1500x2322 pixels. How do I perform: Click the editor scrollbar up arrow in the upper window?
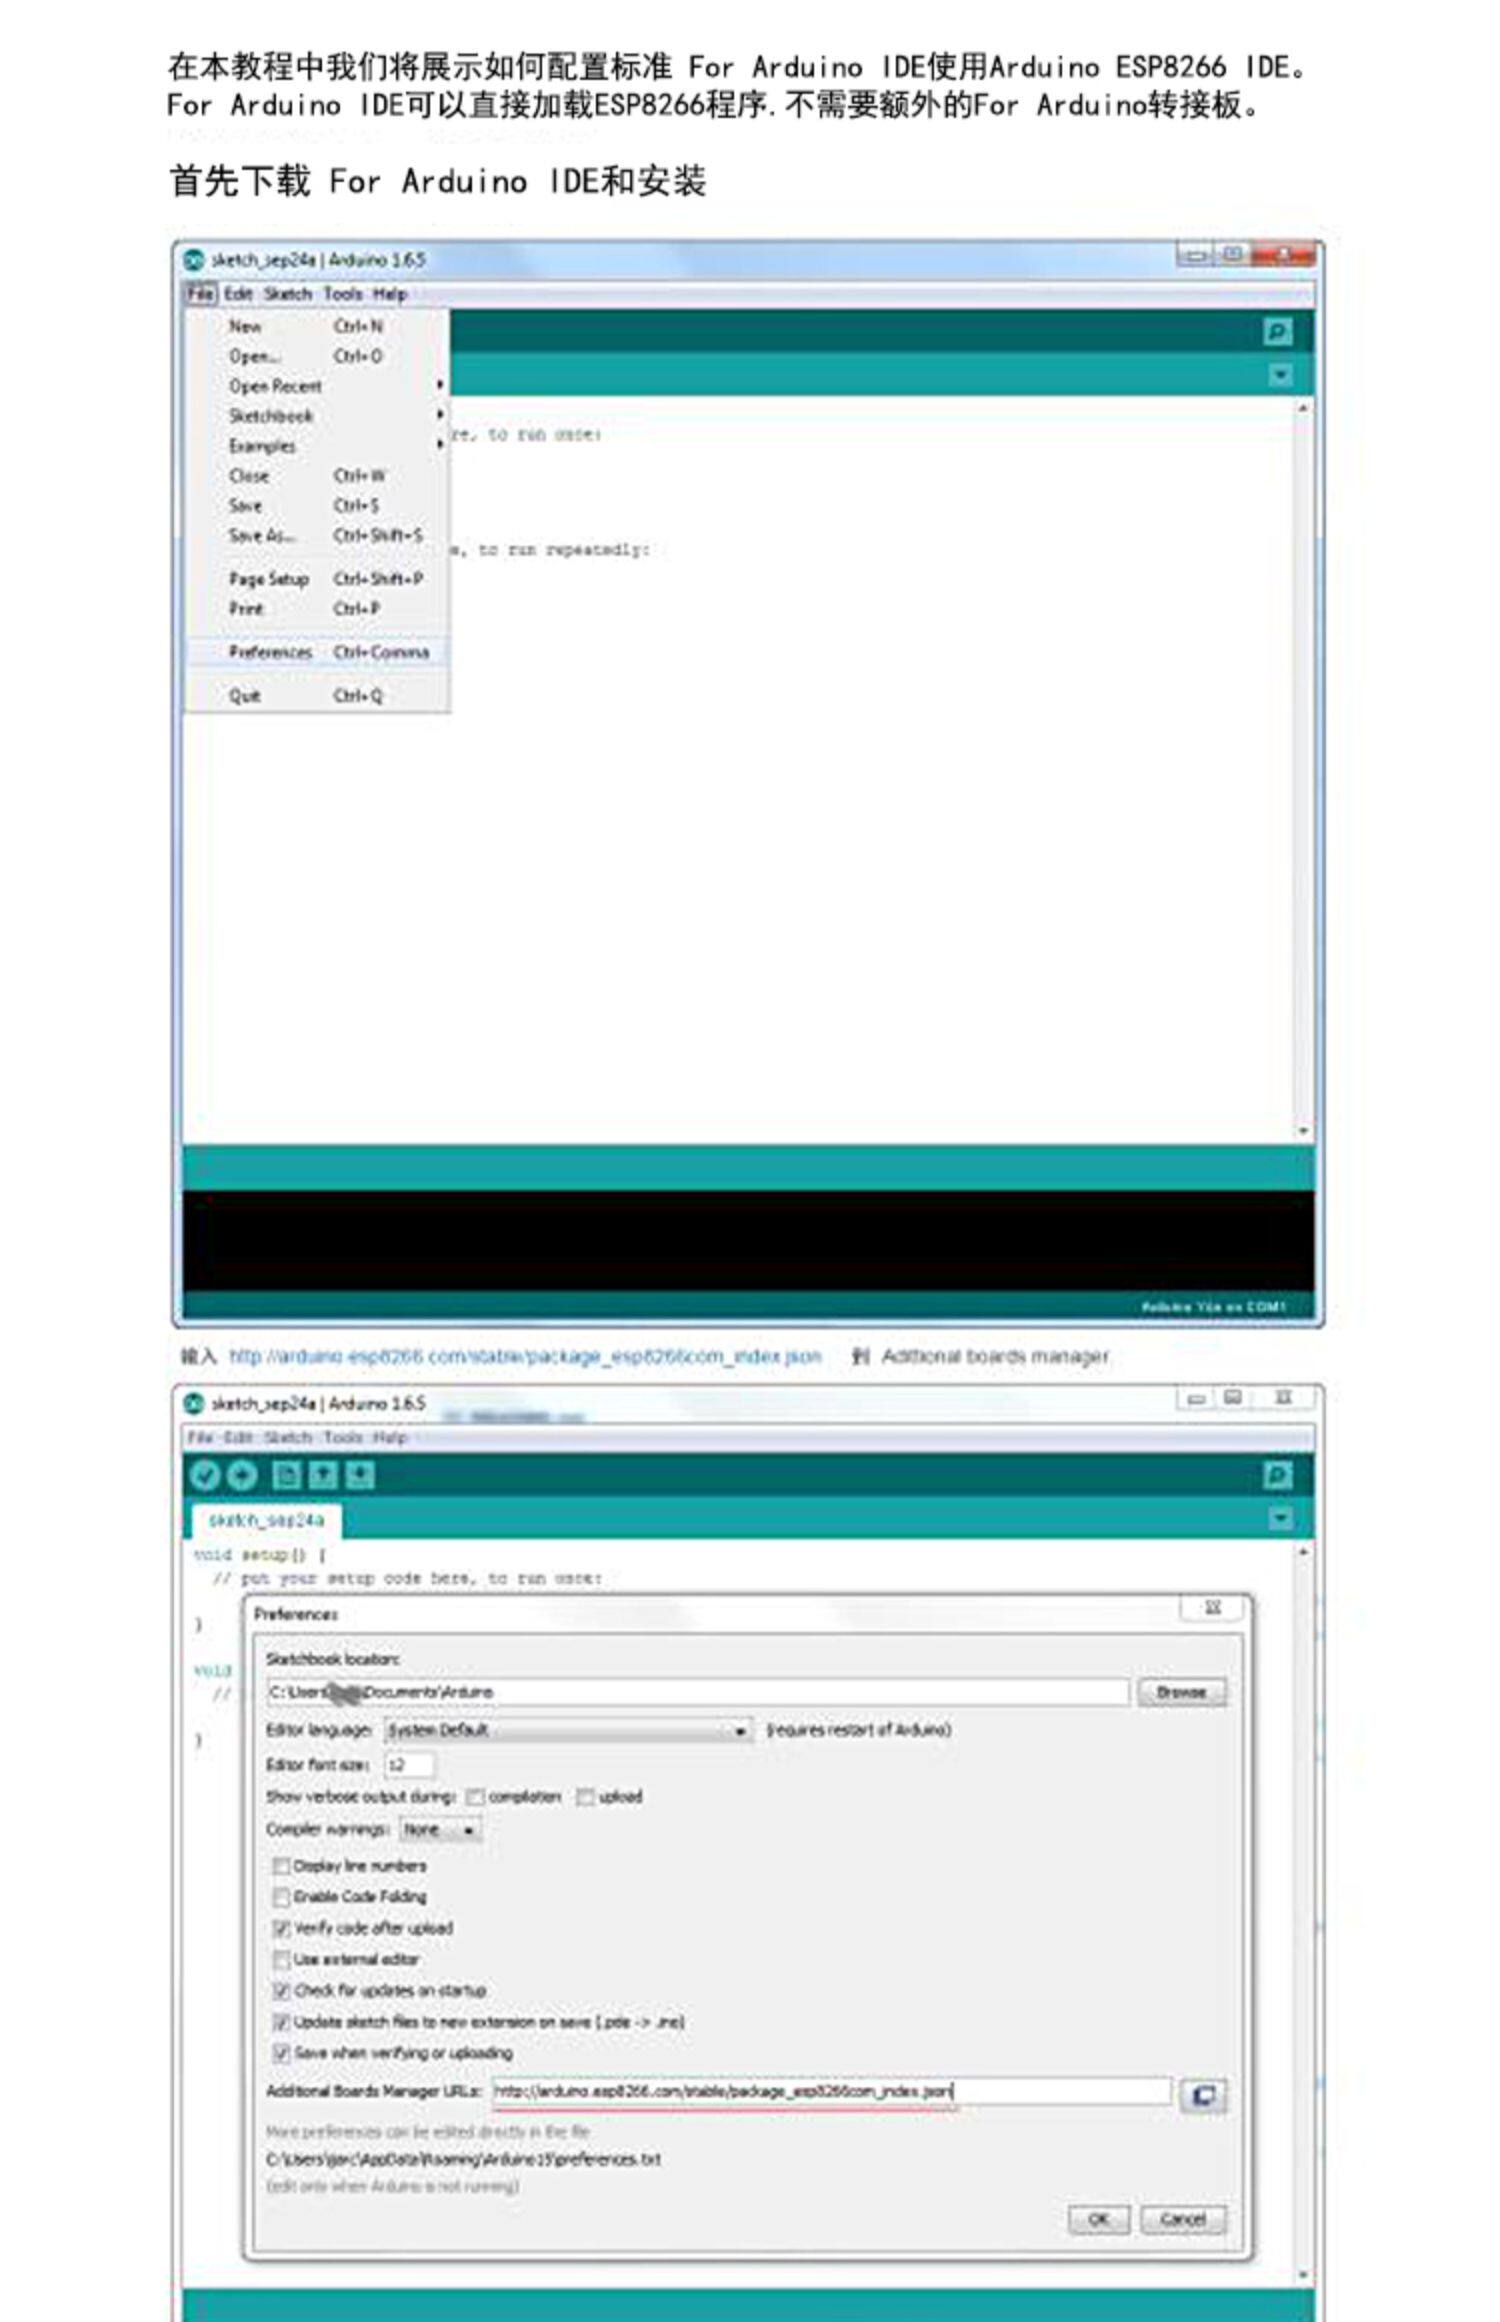tap(1302, 408)
